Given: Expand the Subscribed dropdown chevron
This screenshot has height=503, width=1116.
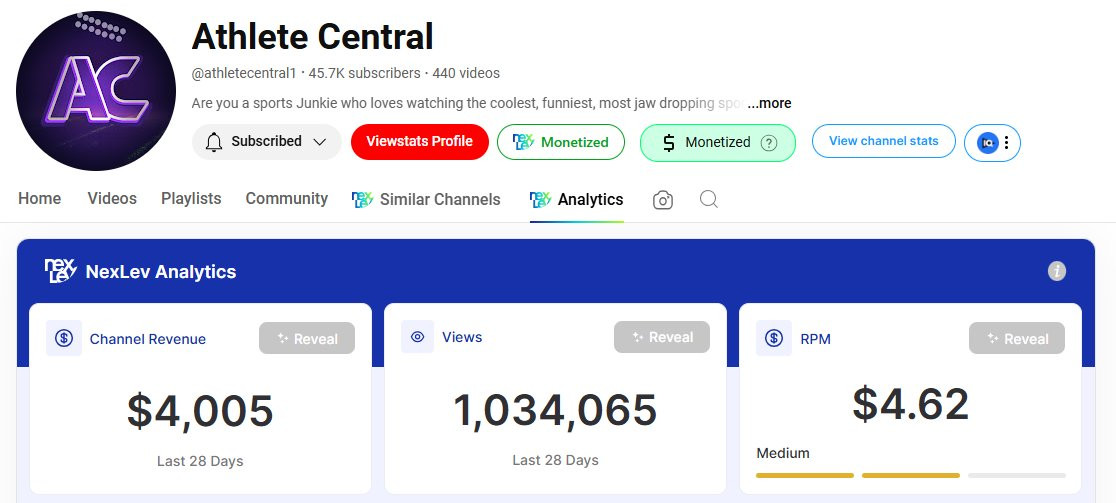Looking at the screenshot, I should (320, 142).
